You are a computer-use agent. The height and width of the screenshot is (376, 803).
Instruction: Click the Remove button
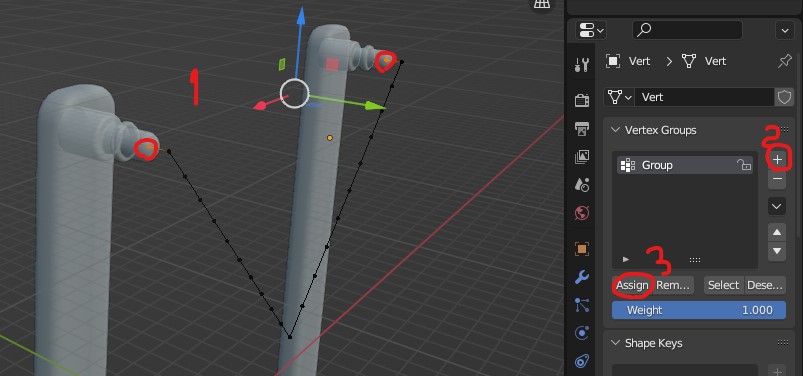click(673, 285)
